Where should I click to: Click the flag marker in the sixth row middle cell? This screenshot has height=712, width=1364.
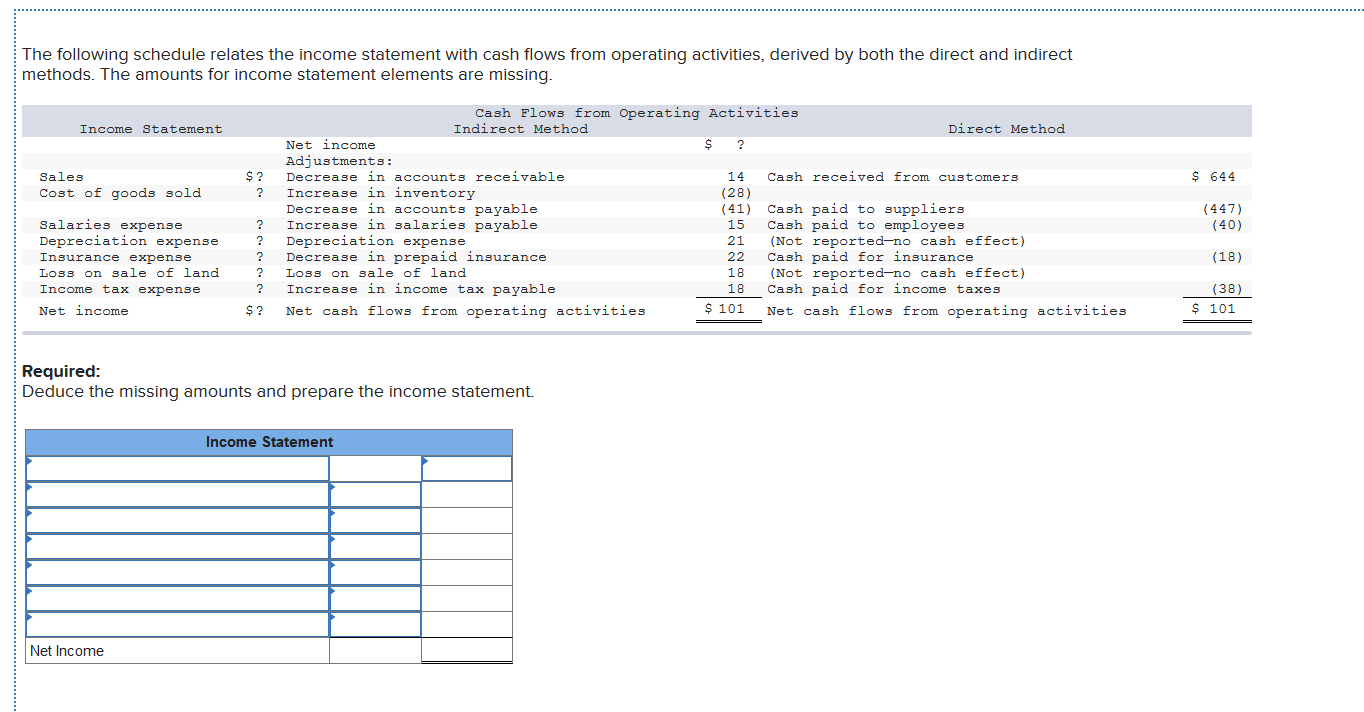(333, 591)
